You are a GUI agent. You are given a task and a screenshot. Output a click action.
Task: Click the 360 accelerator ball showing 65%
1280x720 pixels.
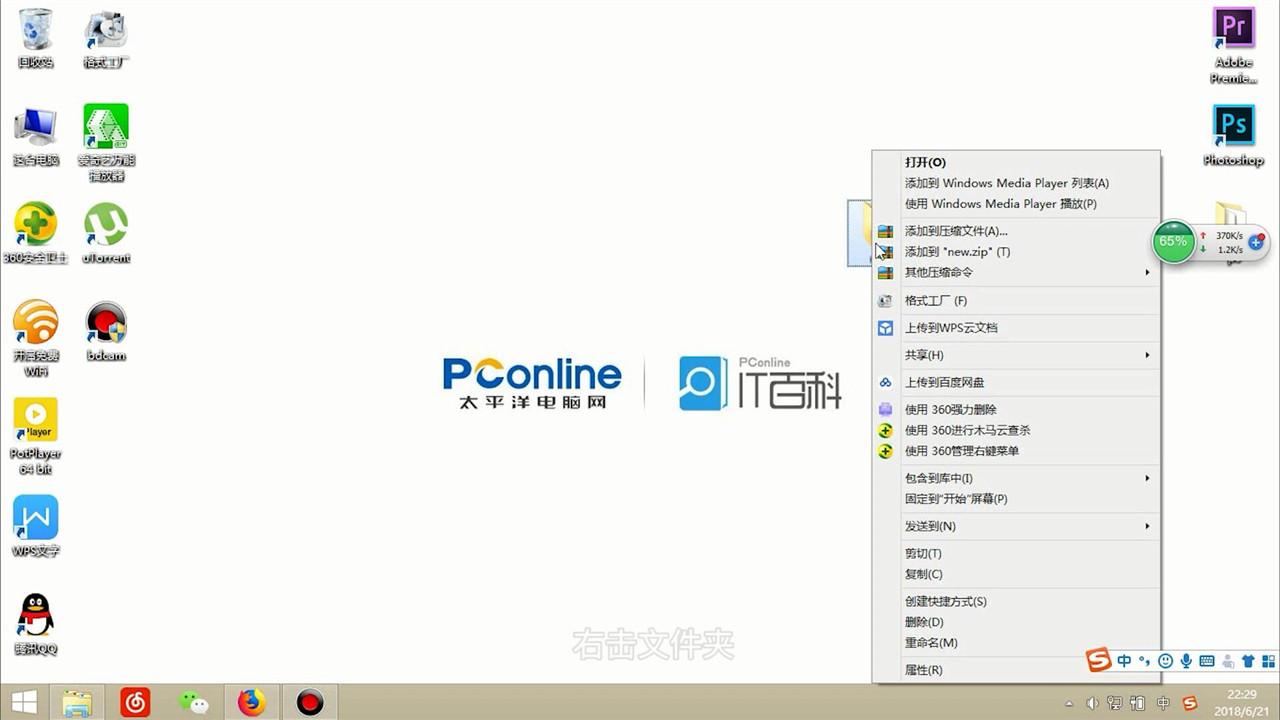point(1173,242)
